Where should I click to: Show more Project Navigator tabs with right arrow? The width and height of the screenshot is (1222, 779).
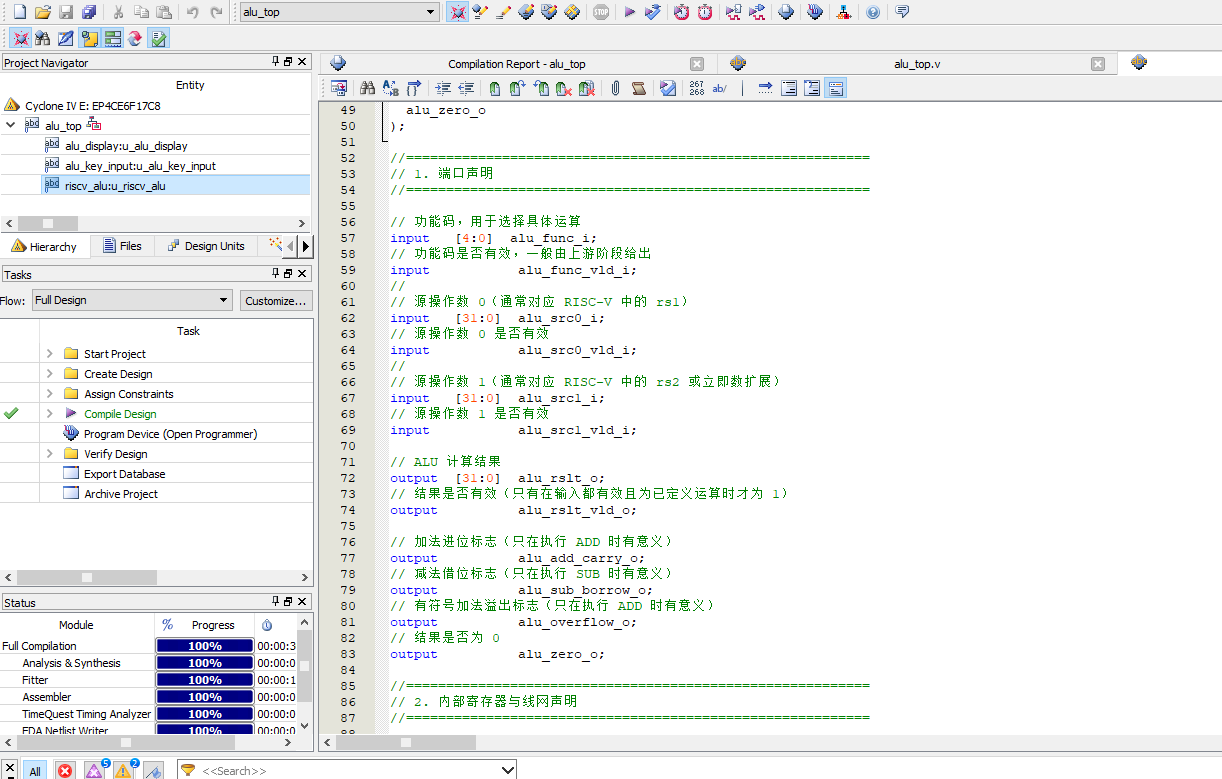point(305,246)
